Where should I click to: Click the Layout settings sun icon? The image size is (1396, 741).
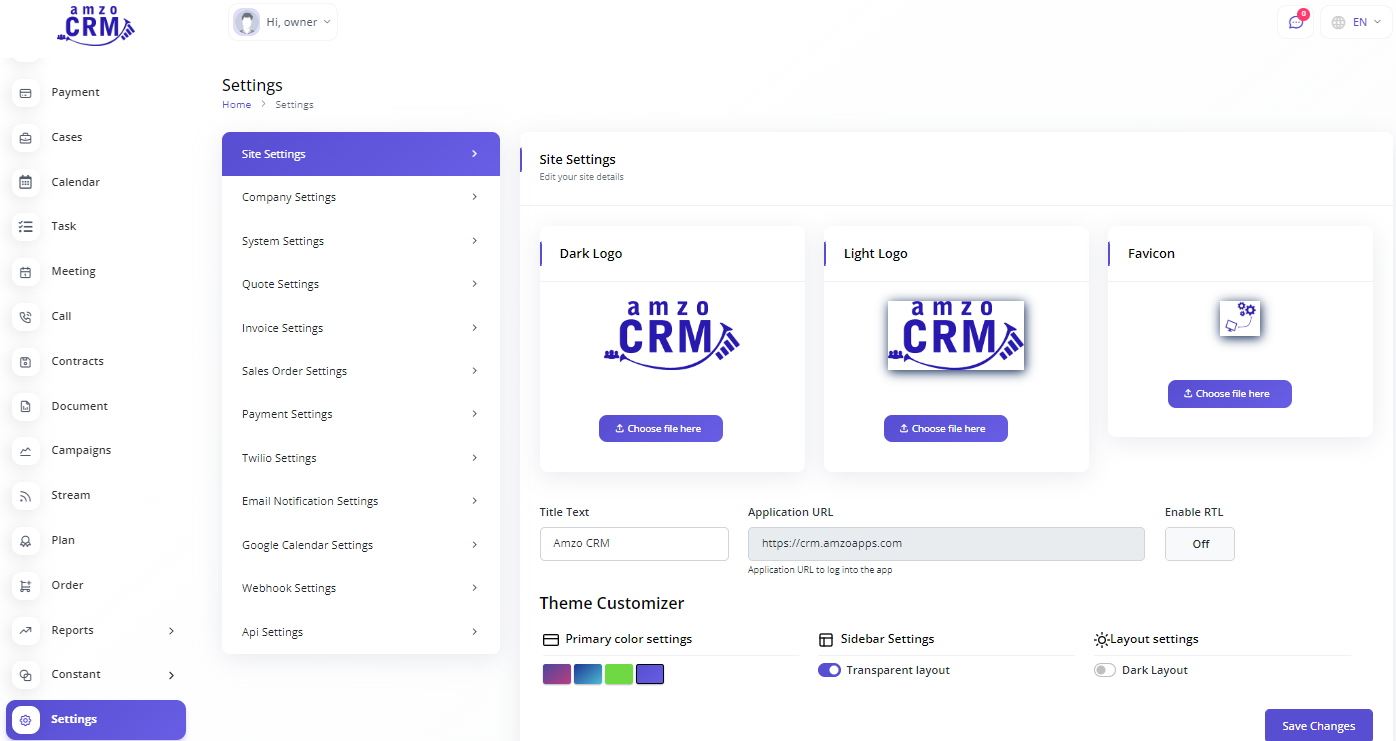click(x=1102, y=640)
